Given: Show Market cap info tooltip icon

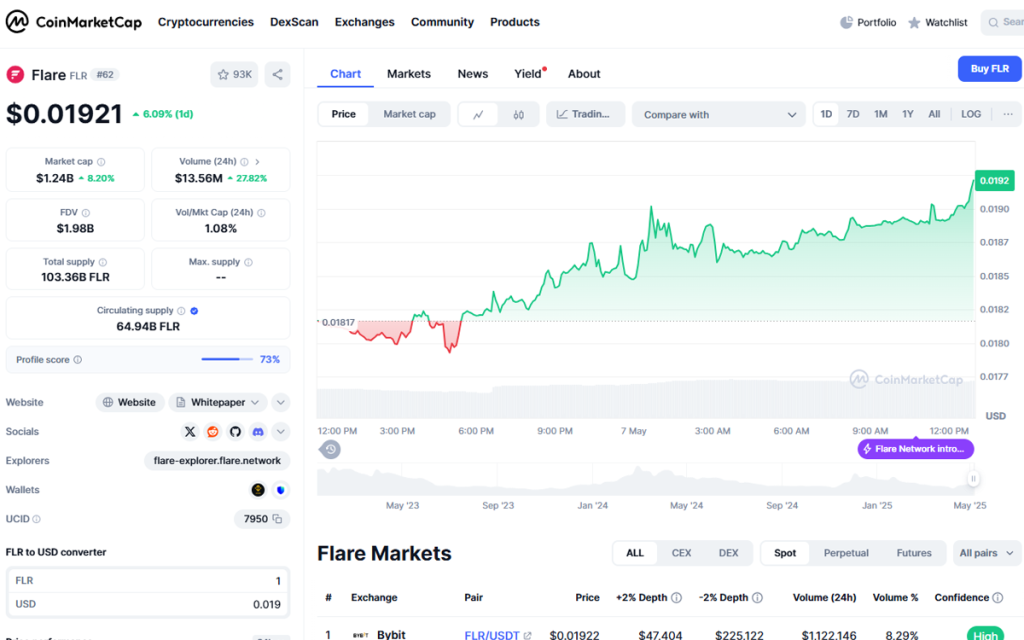Looking at the screenshot, I should [101, 162].
